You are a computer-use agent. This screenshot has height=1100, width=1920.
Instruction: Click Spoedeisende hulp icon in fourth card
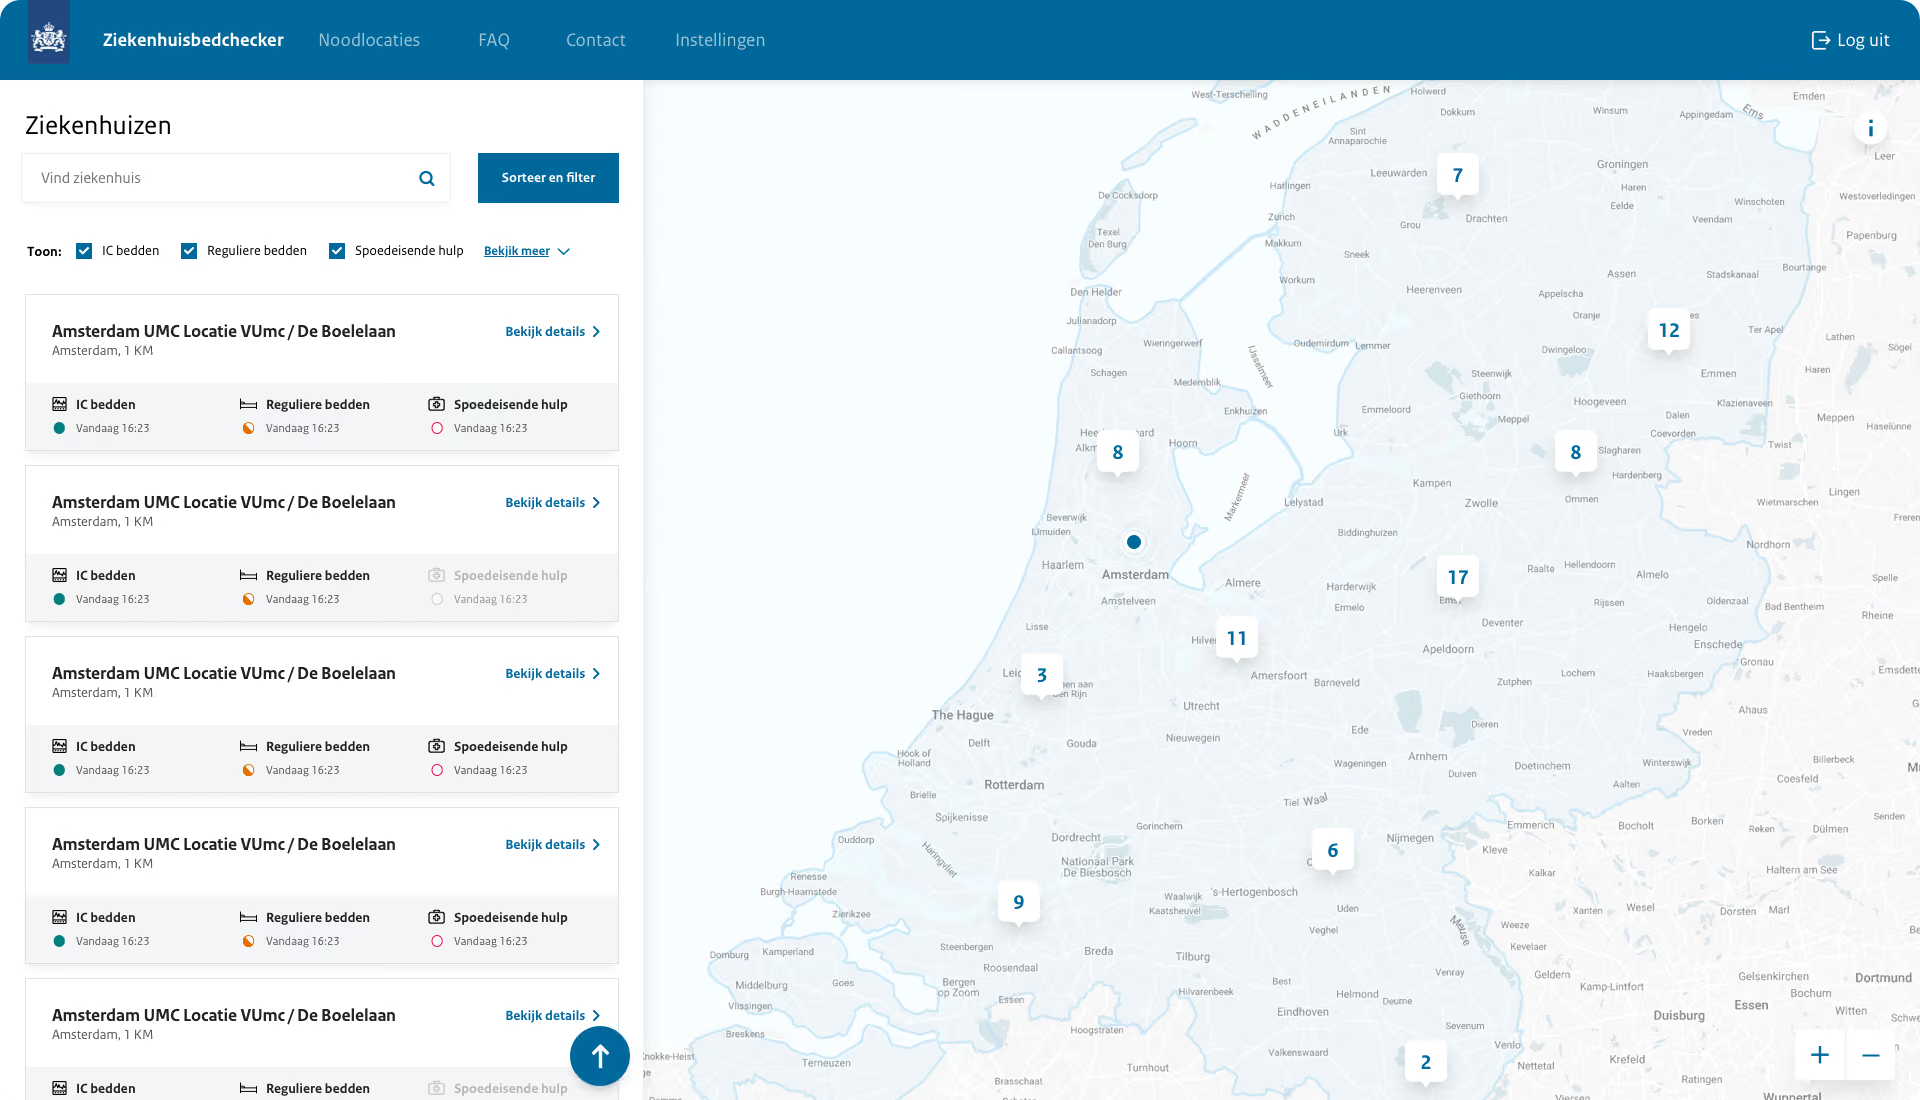tap(437, 917)
